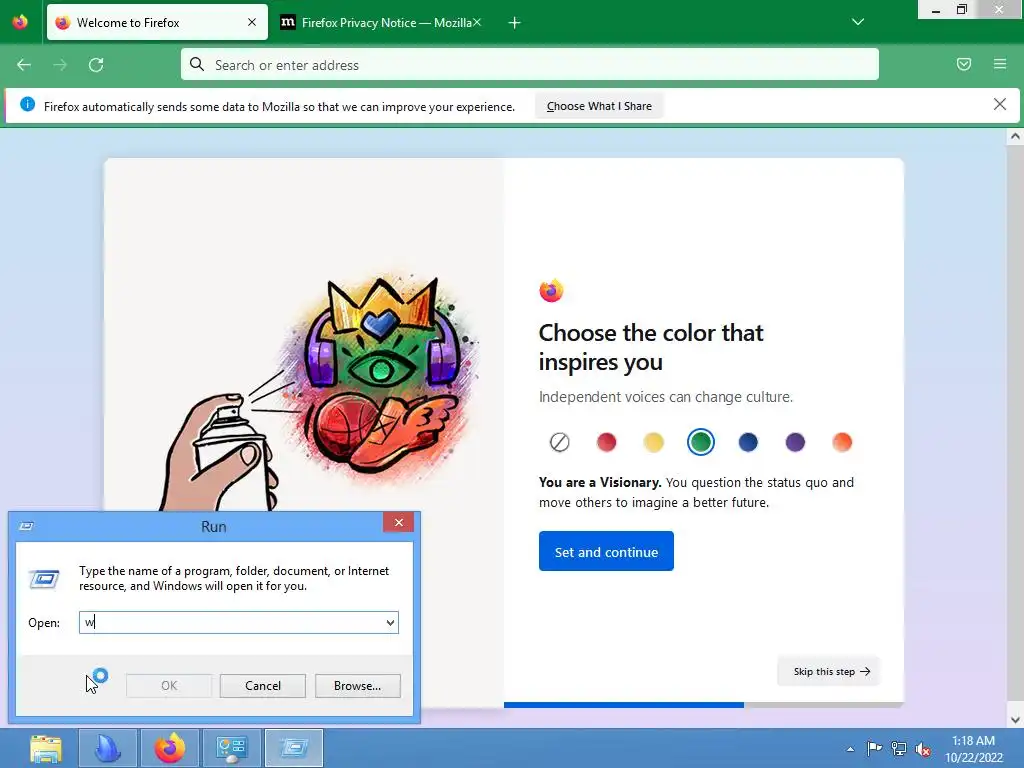Pick the orange colorway swatch
The height and width of the screenshot is (768, 1024).
tap(842, 442)
